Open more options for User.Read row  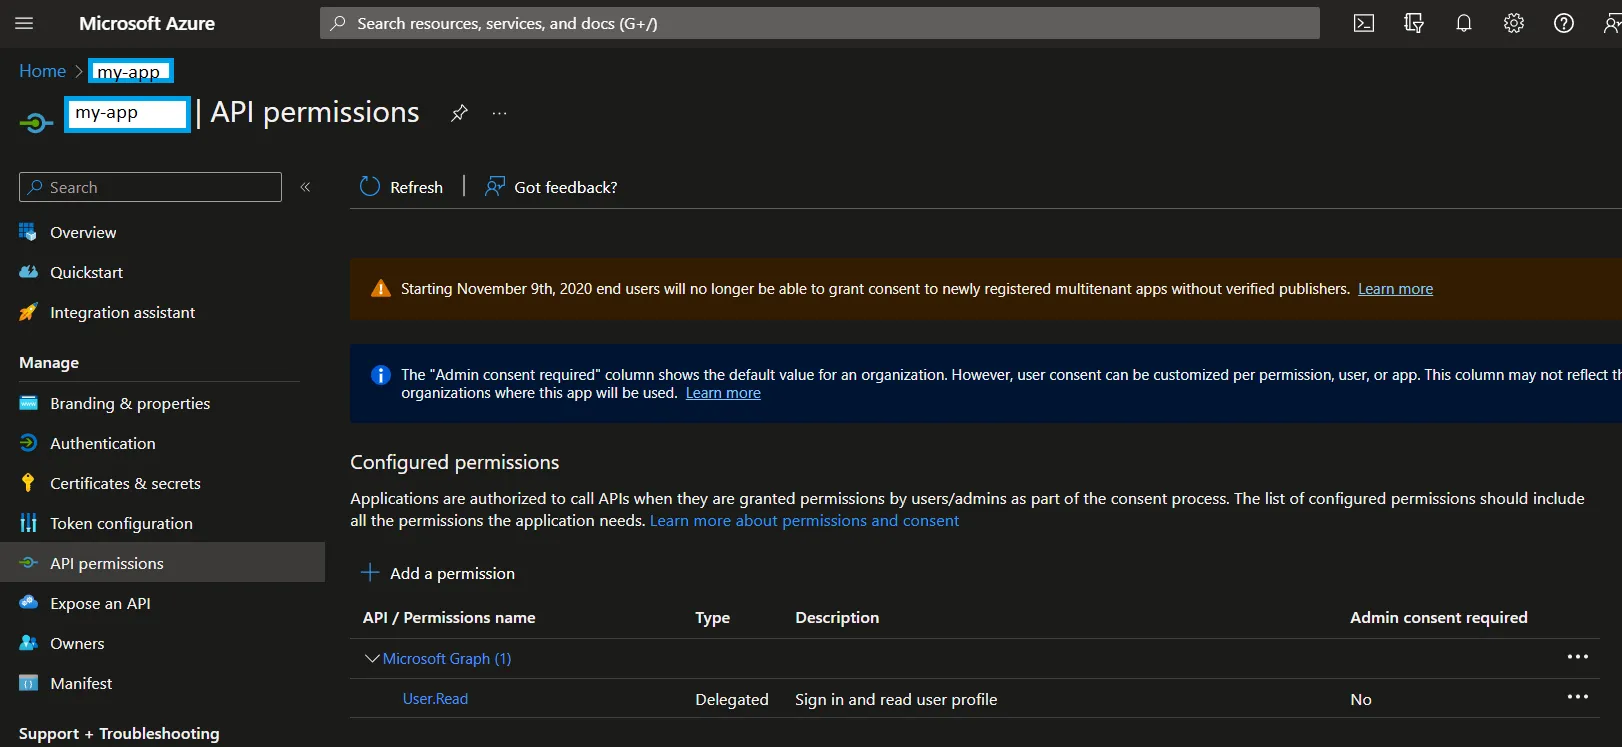1577,697
